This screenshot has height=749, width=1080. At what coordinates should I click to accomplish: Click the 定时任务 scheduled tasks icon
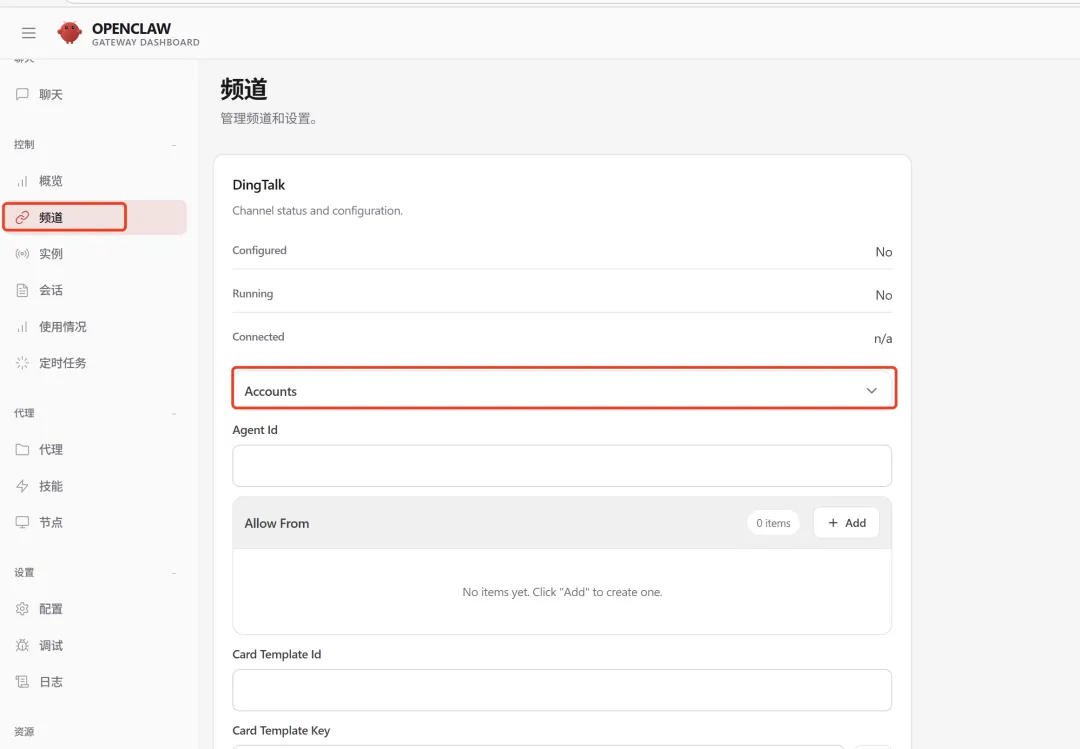22,363
